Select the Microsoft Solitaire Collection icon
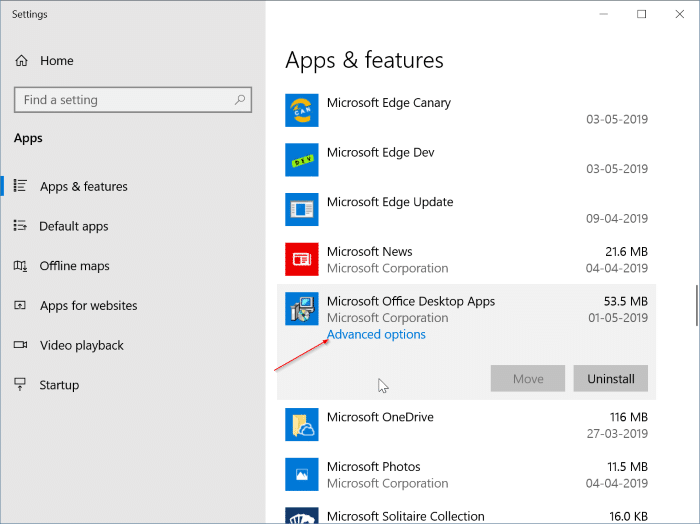 (x=302, y=516)
